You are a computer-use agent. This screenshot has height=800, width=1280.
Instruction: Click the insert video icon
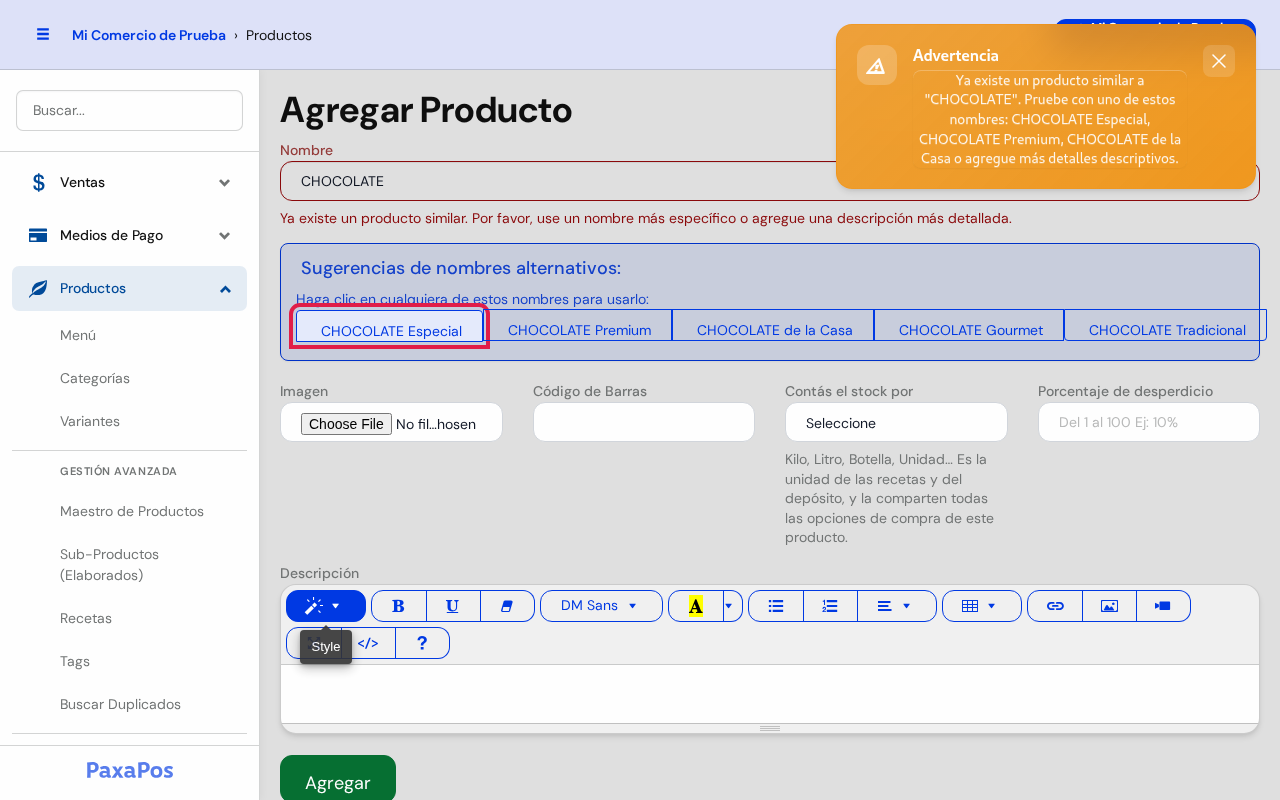1163,606
